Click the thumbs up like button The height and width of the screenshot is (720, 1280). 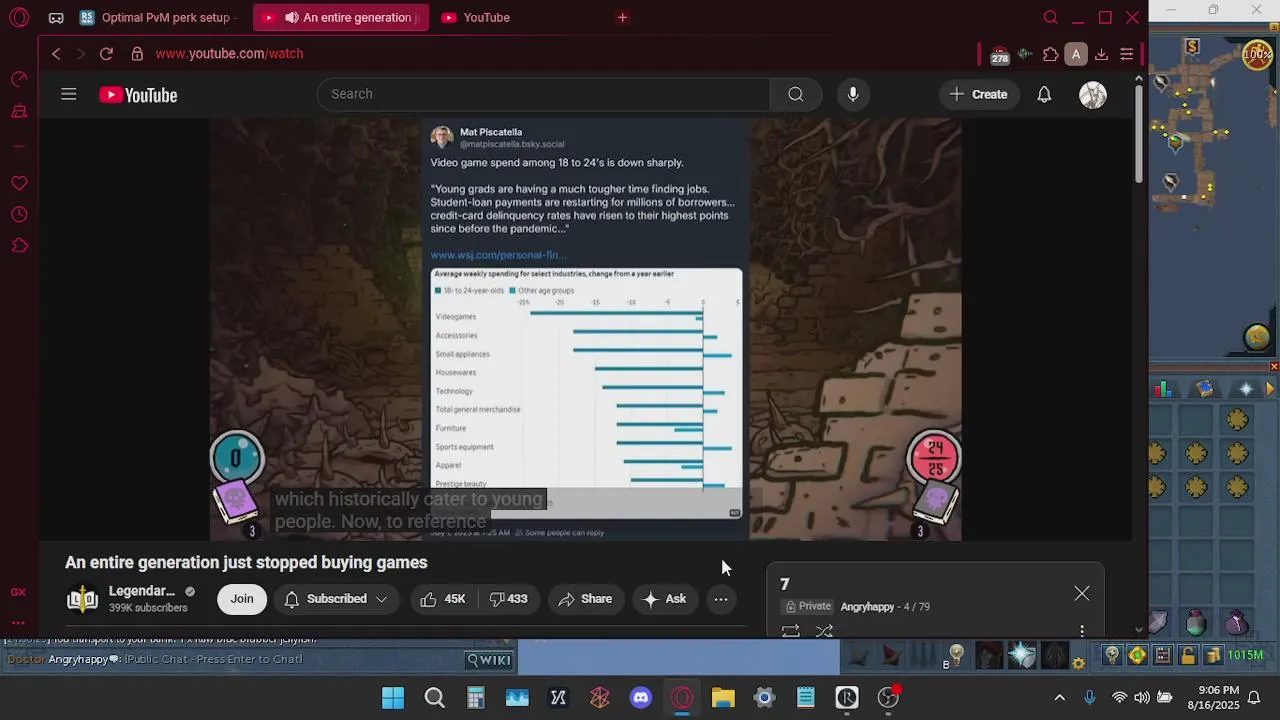pyautogui.click(x=443, y=599)
